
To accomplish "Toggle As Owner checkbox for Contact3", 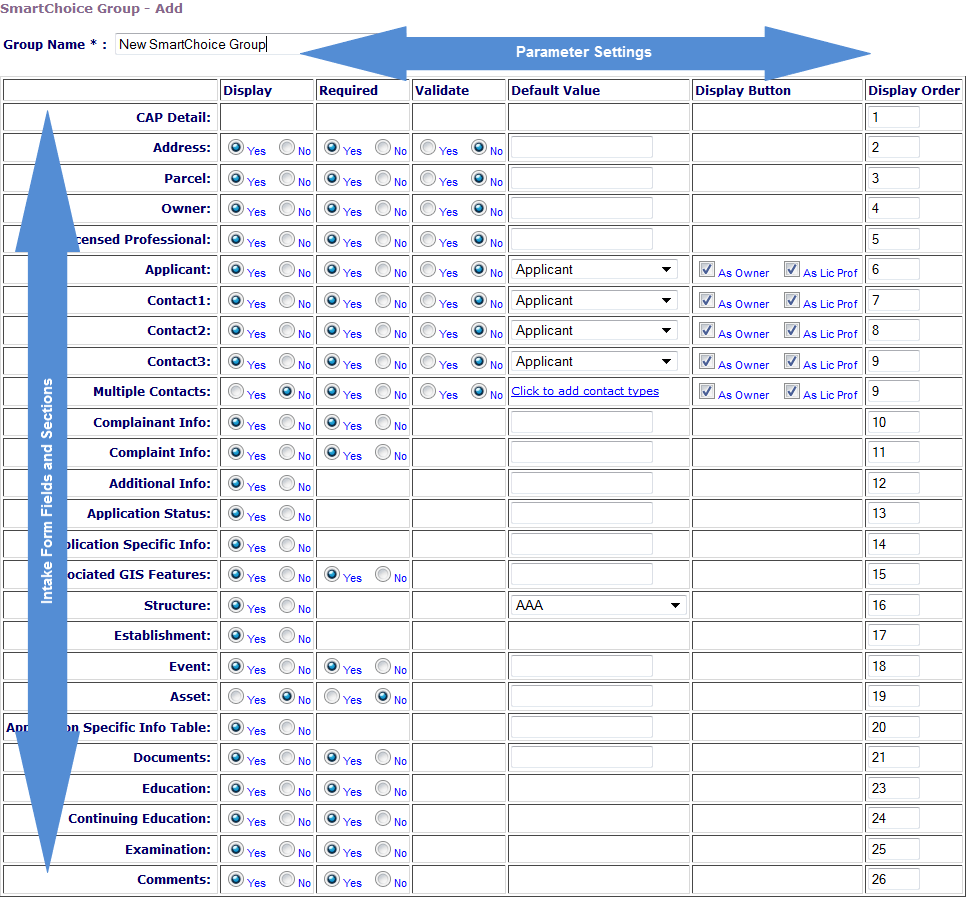I will pos(707,361).
